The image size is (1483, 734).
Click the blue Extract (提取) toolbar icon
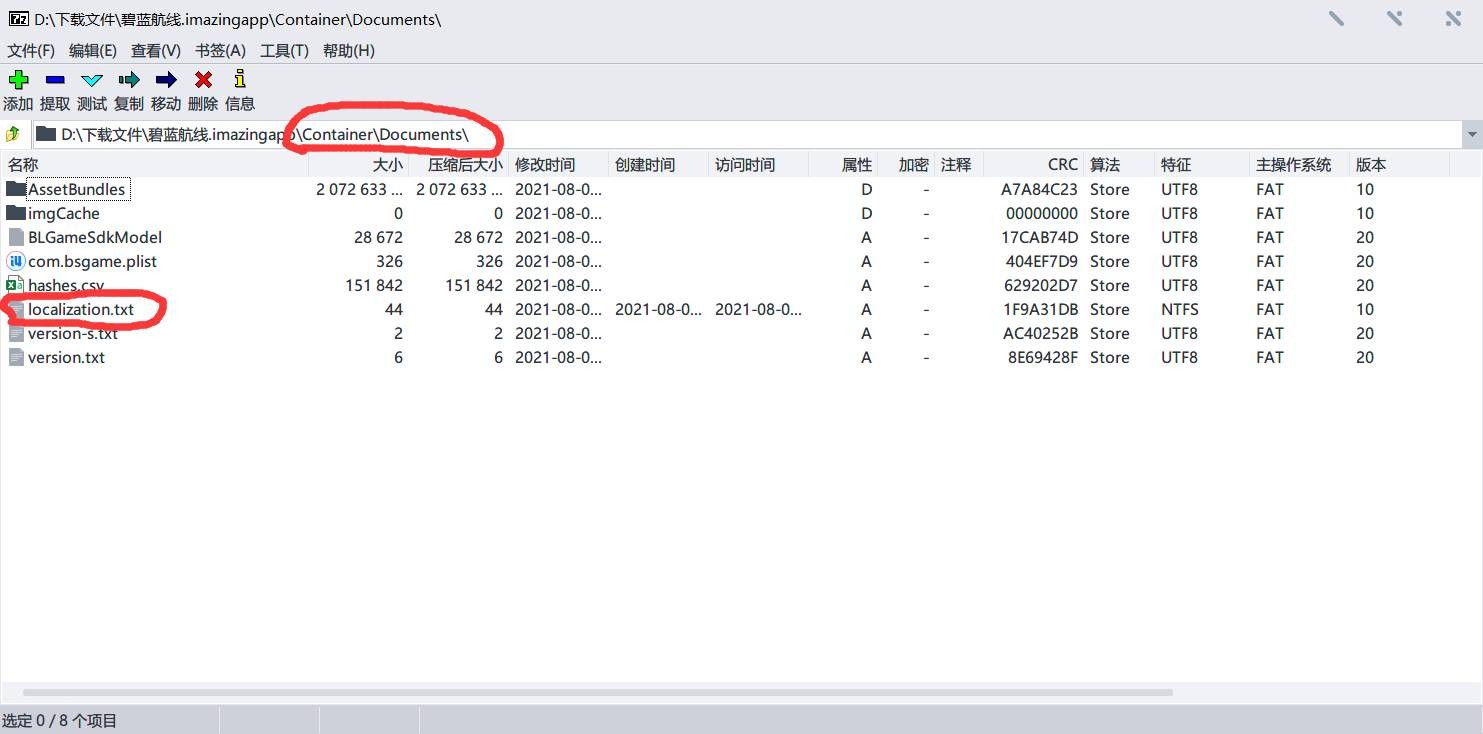[55, 80]
